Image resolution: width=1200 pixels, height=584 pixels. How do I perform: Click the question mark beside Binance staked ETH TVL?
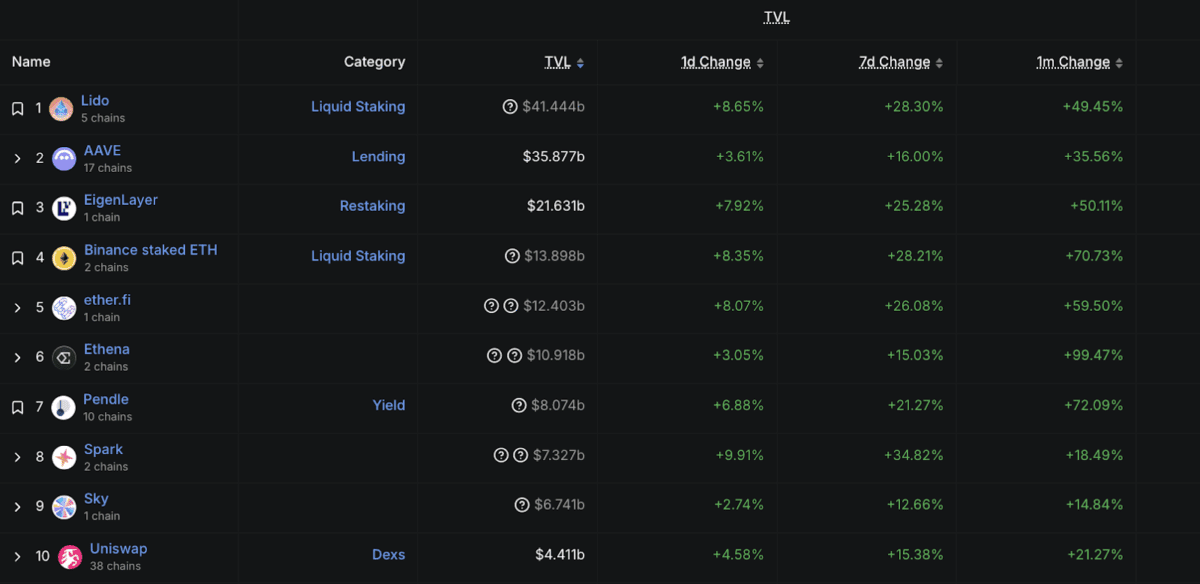[512, 256]
